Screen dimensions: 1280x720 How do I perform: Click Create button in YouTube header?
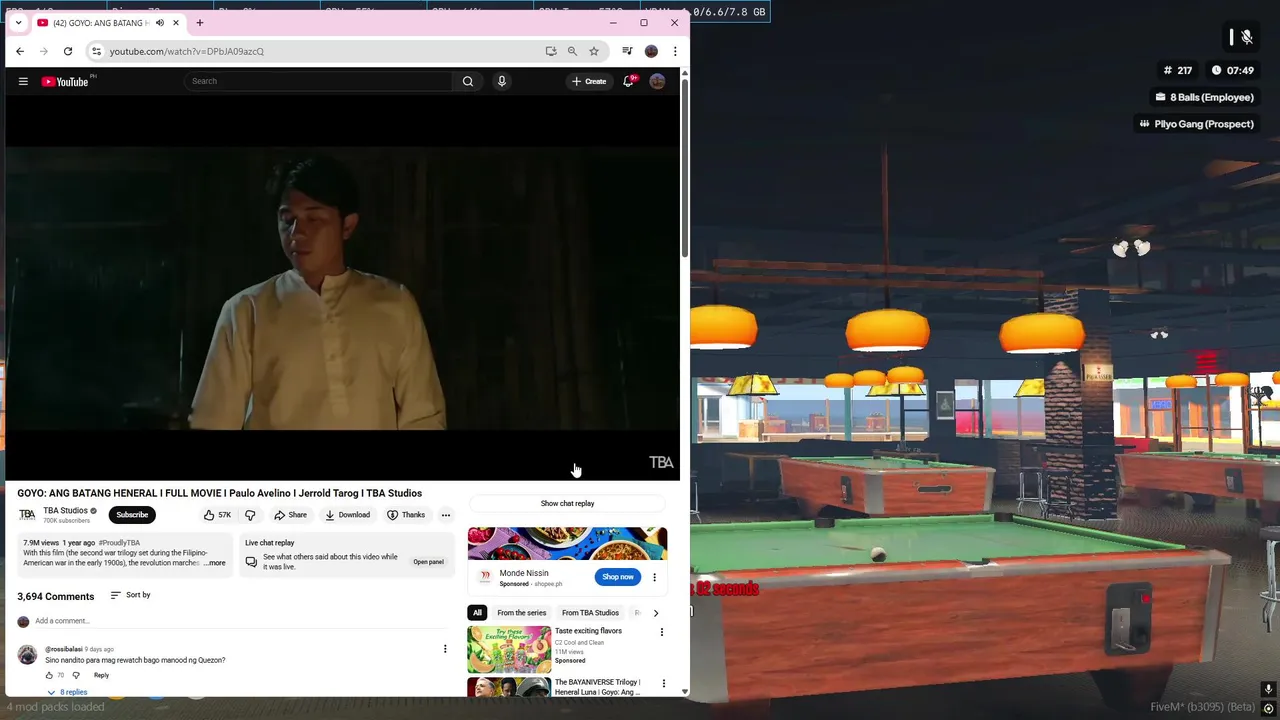588,81
